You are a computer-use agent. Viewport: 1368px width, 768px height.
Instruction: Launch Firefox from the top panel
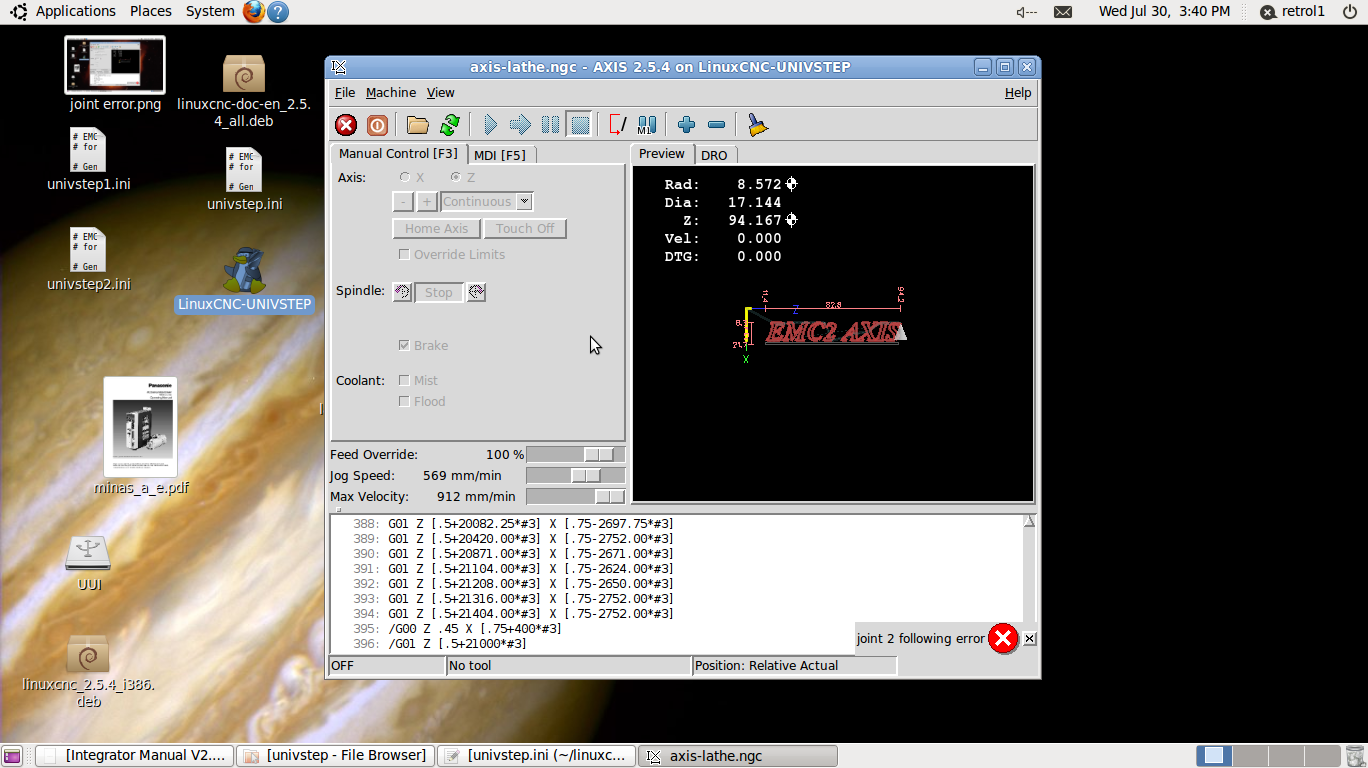253,12
